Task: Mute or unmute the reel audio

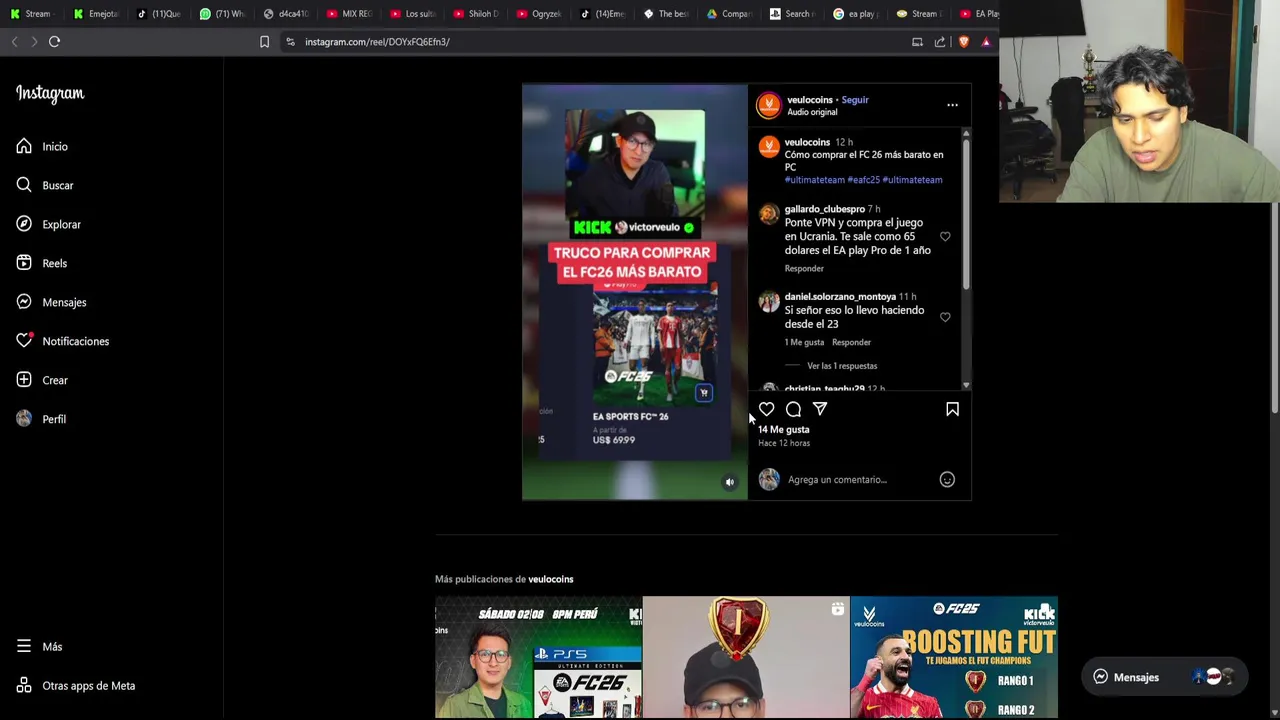Action: [x=729, y=482]
